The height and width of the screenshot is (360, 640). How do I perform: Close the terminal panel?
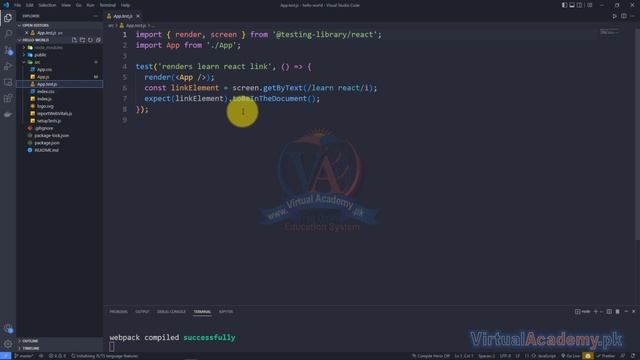pyautogui.click(x=633, y=311)
